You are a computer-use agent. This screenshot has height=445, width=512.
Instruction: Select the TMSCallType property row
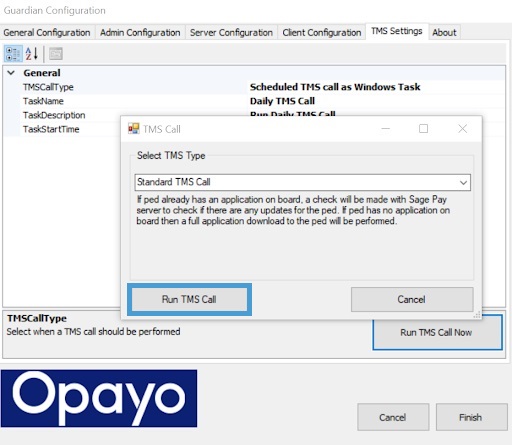click(x=254, y=87)
